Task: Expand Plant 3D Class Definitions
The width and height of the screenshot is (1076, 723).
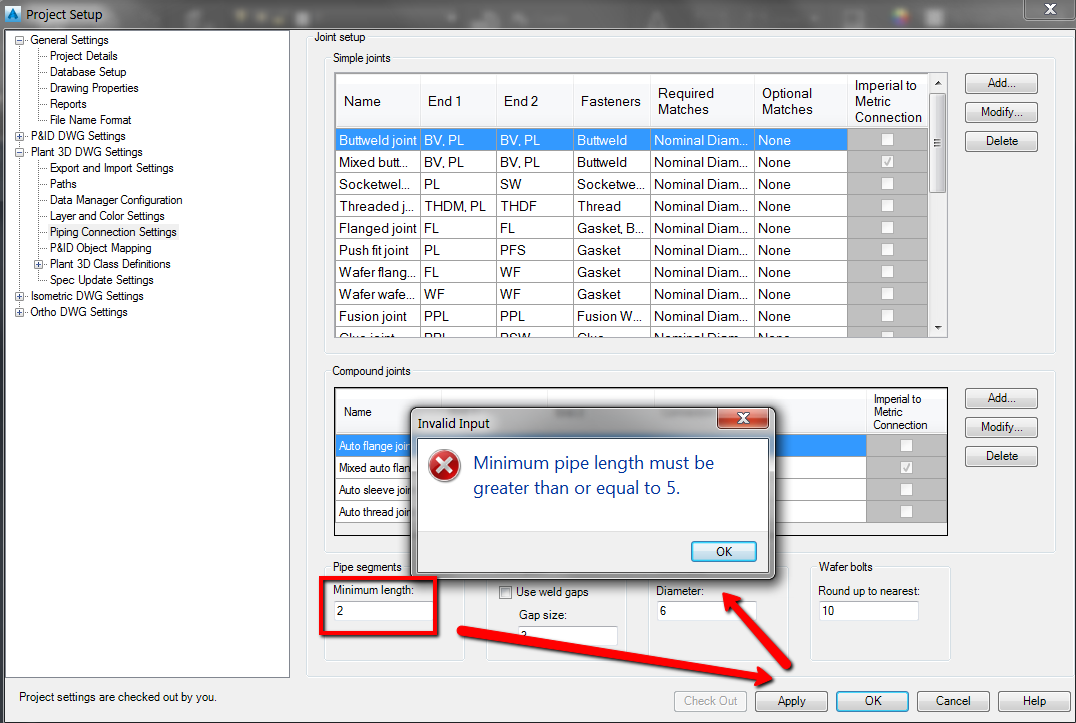Action: [37, 264]
